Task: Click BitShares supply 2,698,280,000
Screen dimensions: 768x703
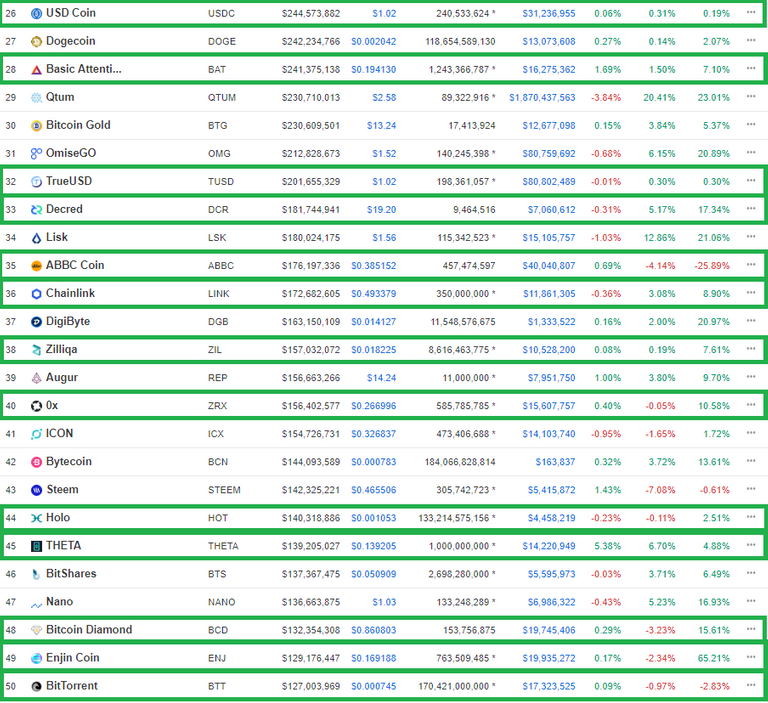Action: 459,574
